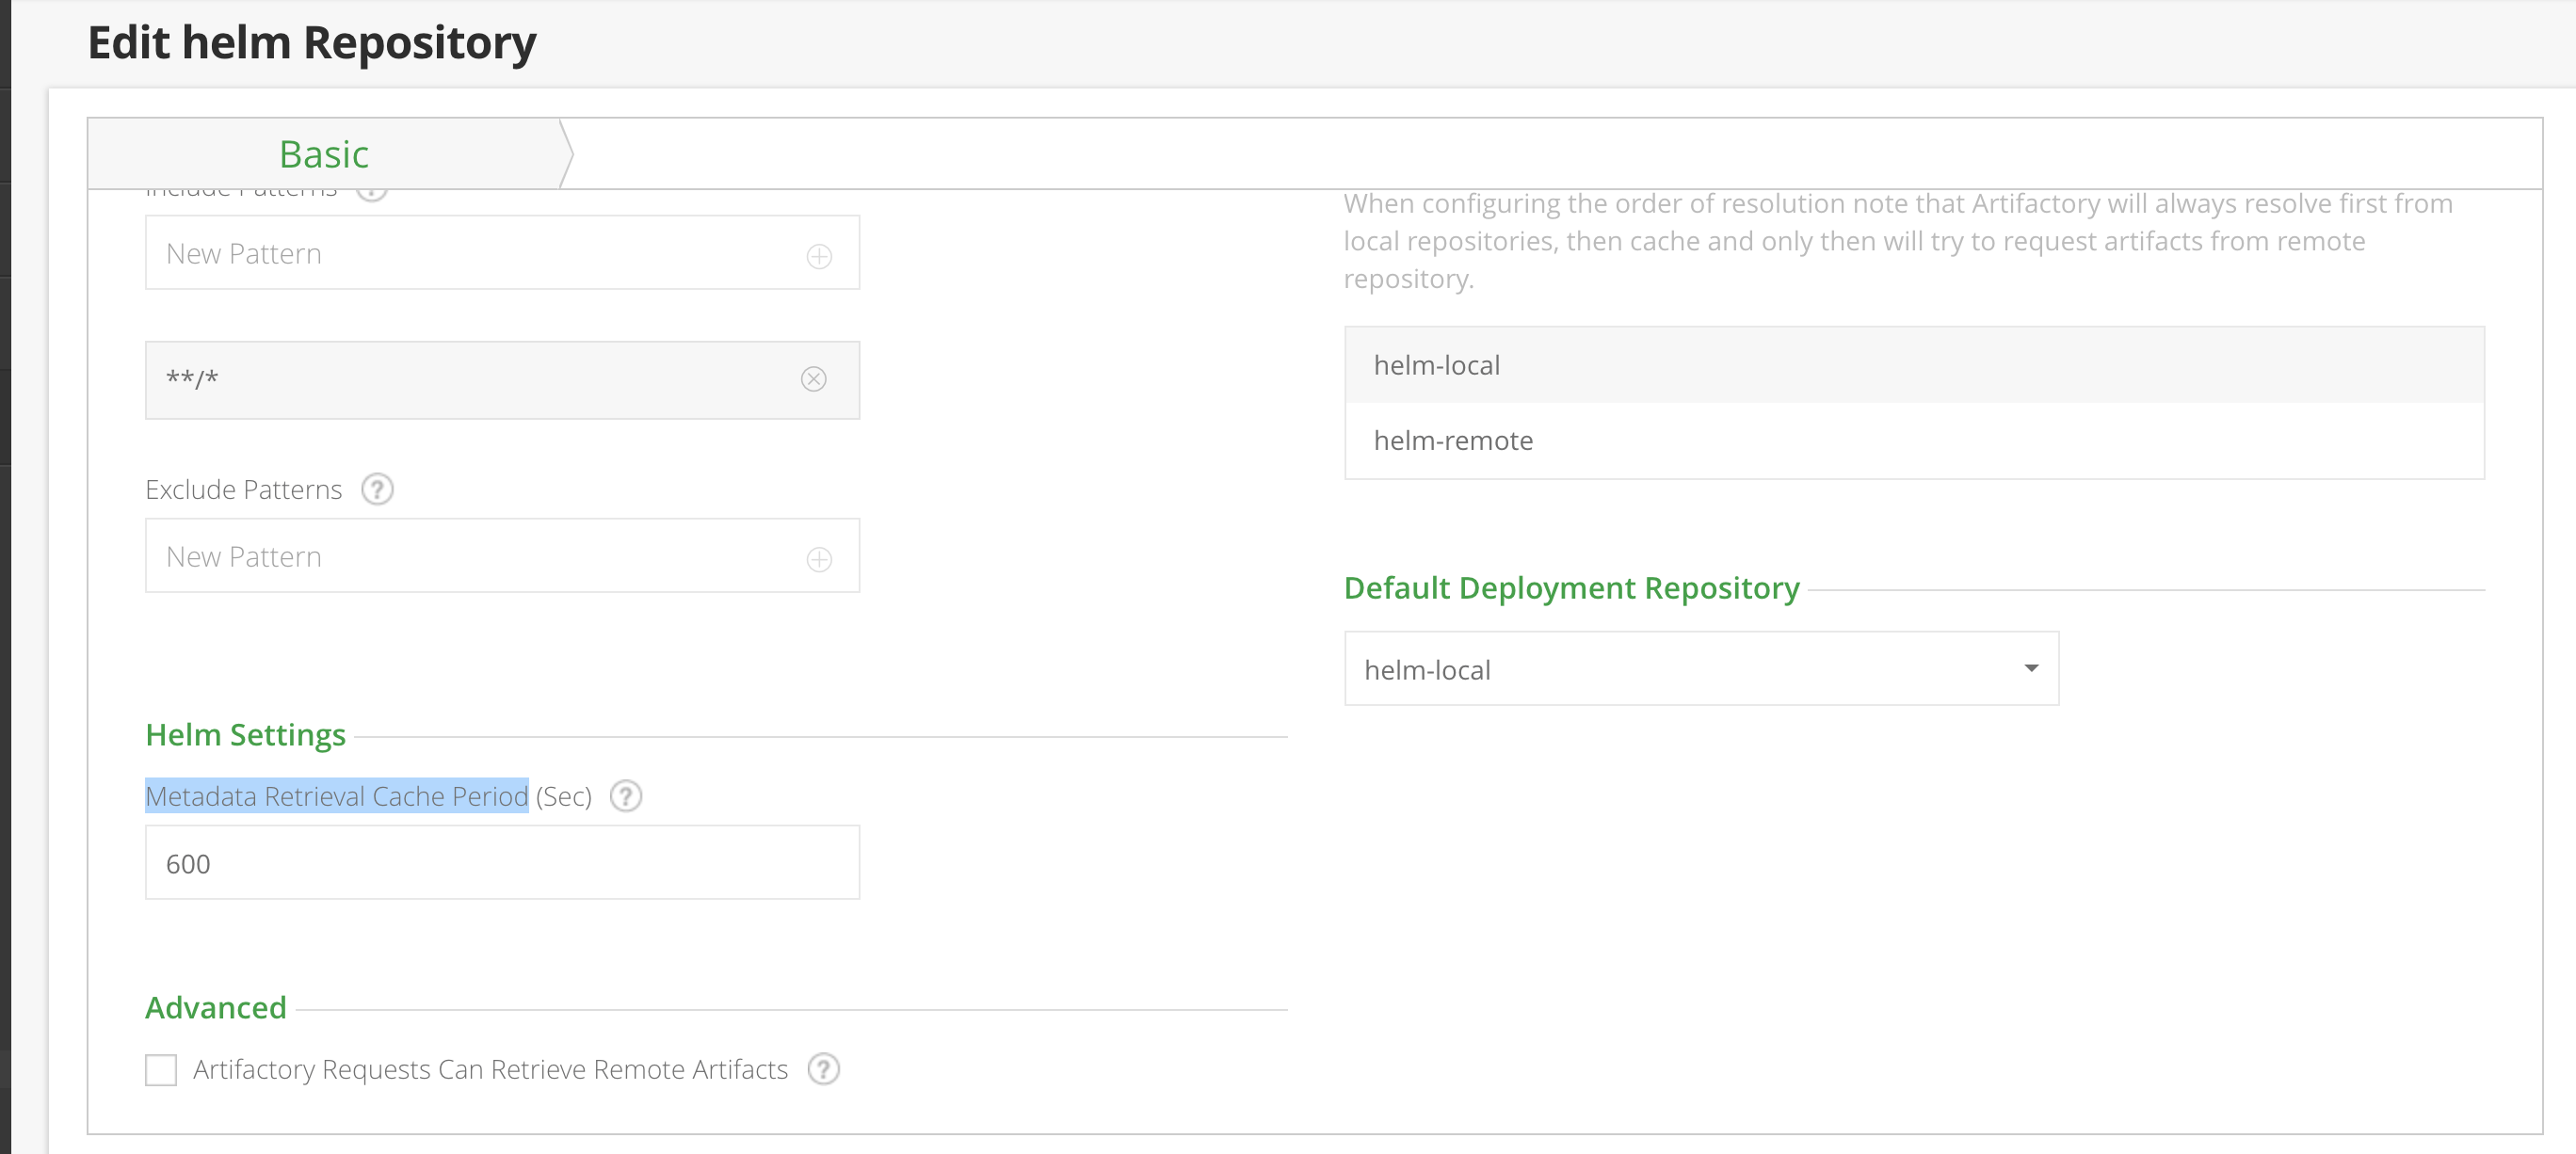Image resolution: width=2576 pixels, height=1154 pixels.
Task: Switch to the Basic tab
Action: click(324, 154)
